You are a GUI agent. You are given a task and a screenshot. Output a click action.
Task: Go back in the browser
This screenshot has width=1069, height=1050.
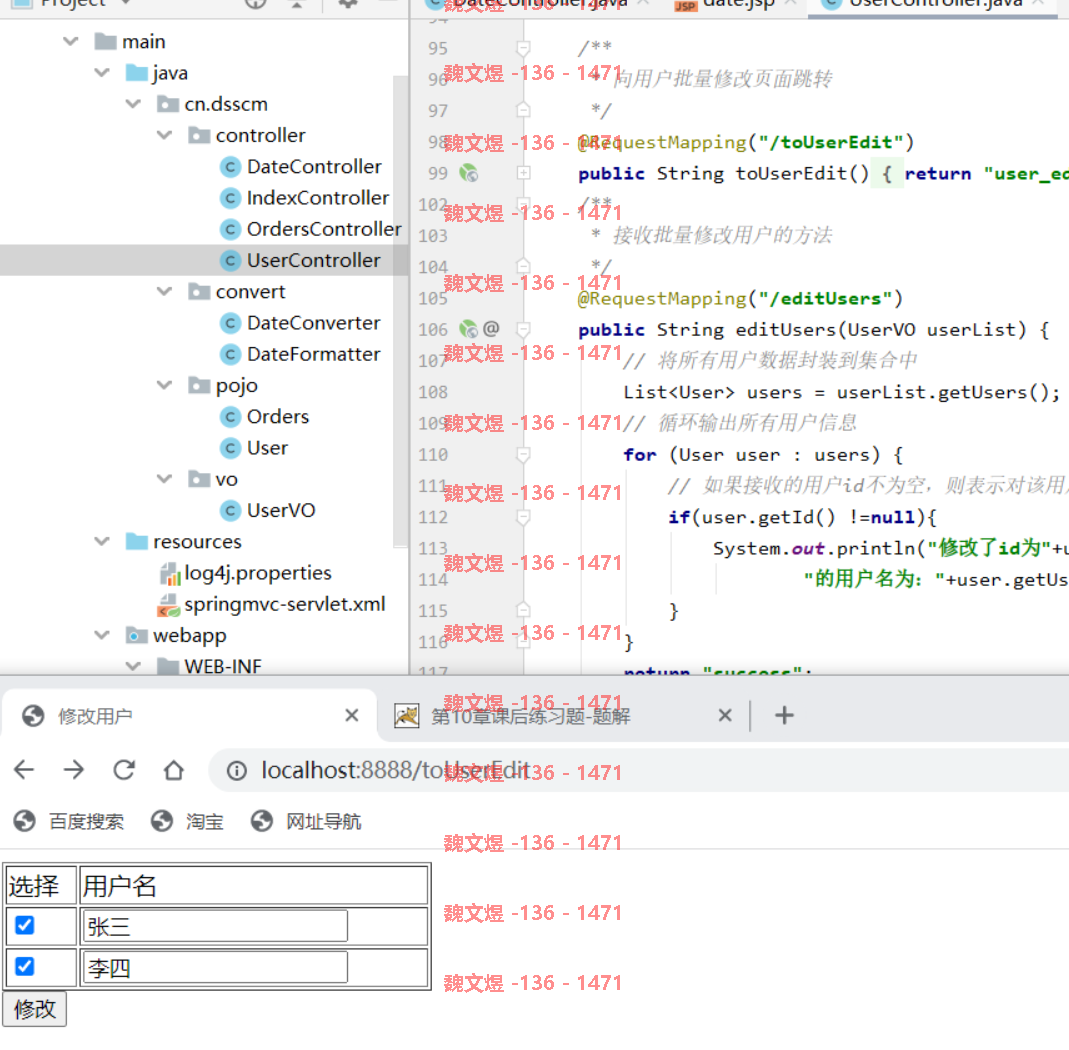click(x=24, y=770)
